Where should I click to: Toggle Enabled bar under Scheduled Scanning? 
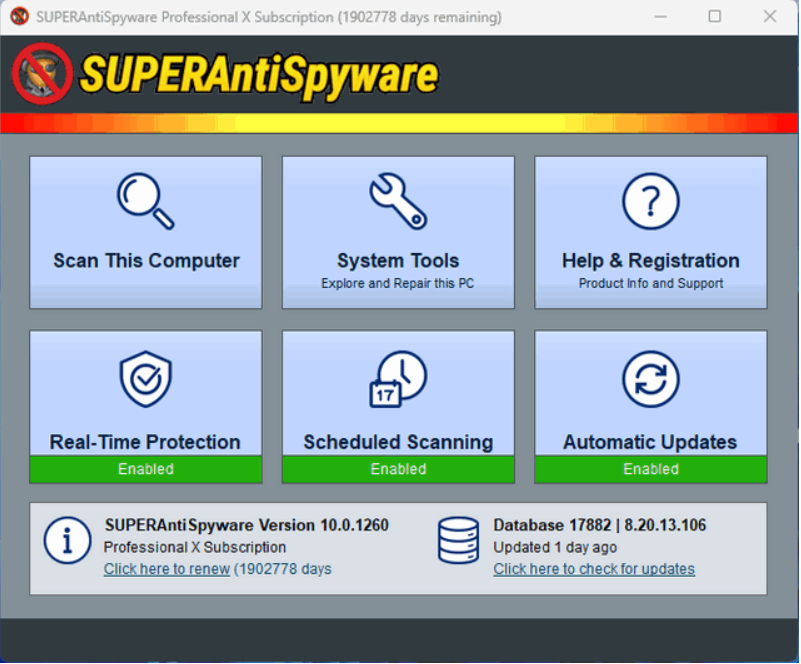[398, 469]
